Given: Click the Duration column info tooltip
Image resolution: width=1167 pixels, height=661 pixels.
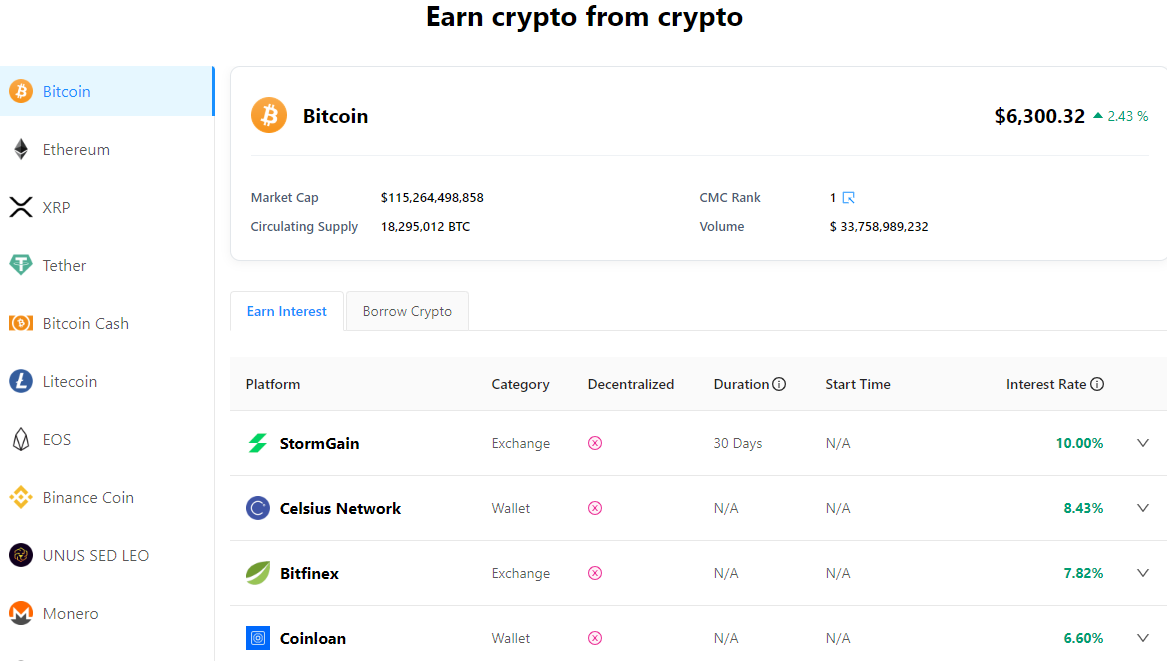Looking at the screenshot, I should coord(781,383).
